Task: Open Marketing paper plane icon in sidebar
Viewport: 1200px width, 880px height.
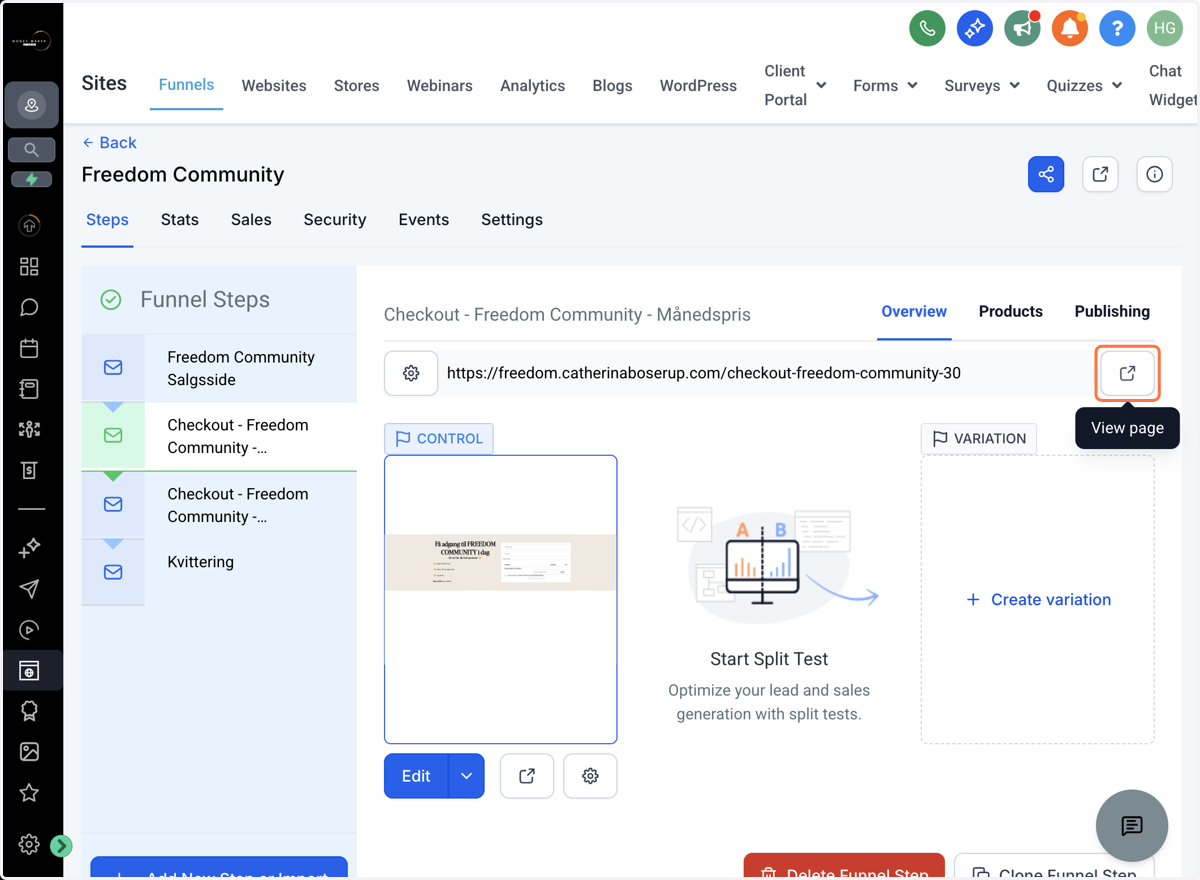Action: (29, 589)
